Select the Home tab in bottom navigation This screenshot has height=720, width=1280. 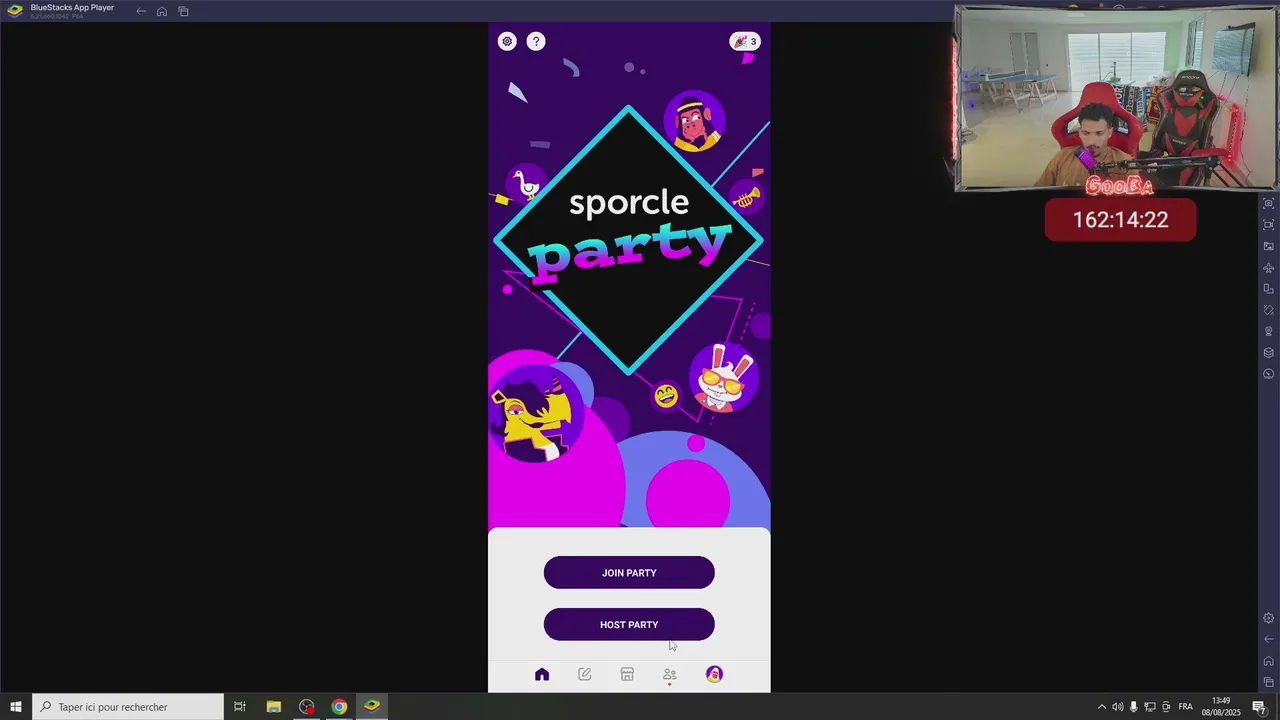coord(542,675)
